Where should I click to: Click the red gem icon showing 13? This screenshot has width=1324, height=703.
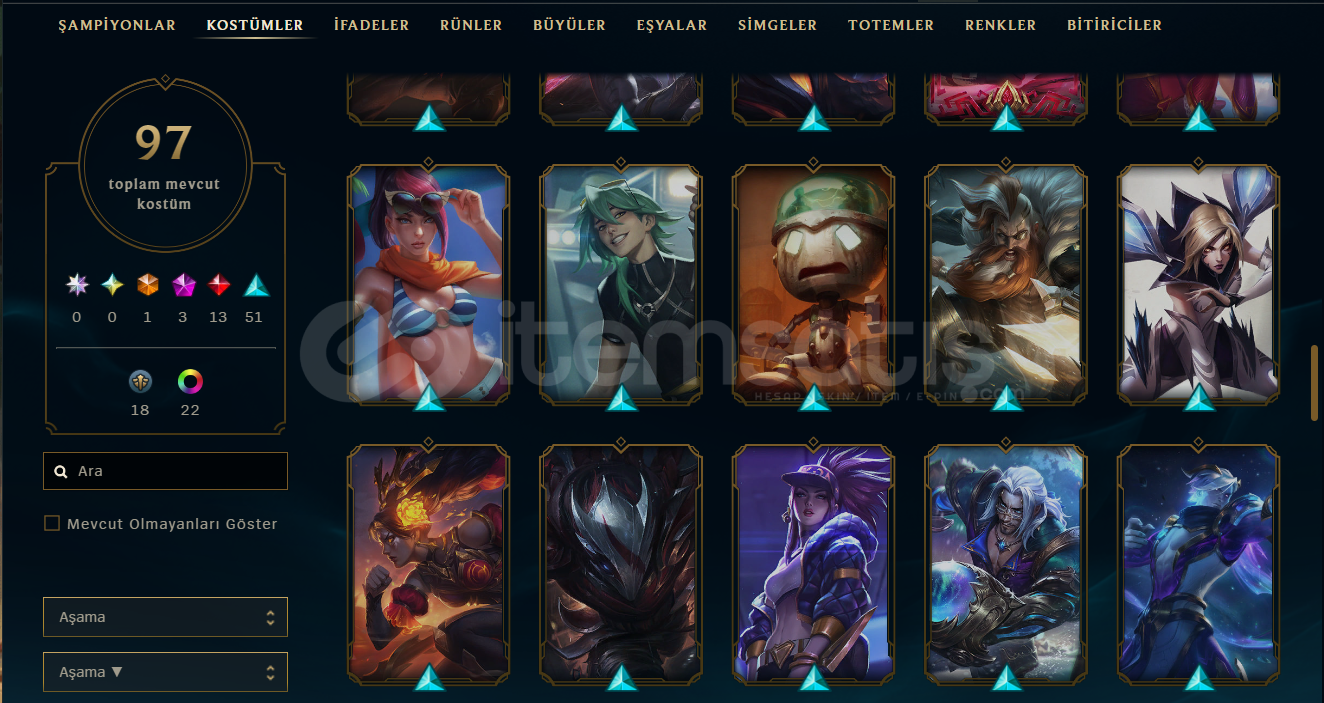click(x=219, y=286)
